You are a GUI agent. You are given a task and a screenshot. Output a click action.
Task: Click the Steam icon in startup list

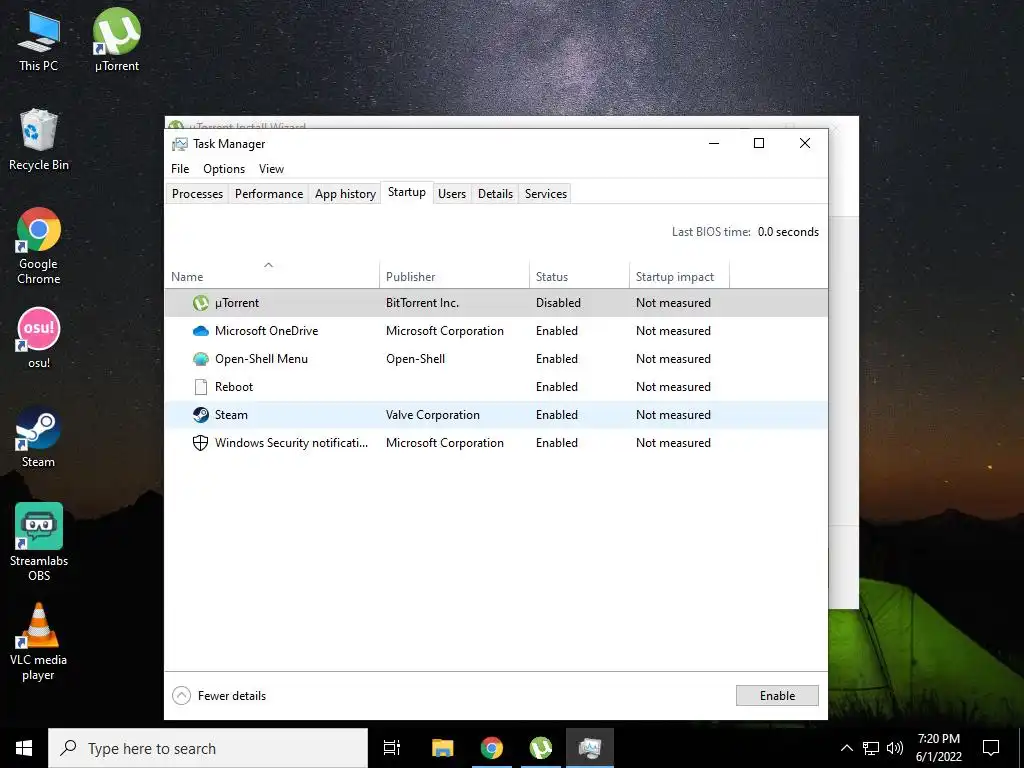200,415
